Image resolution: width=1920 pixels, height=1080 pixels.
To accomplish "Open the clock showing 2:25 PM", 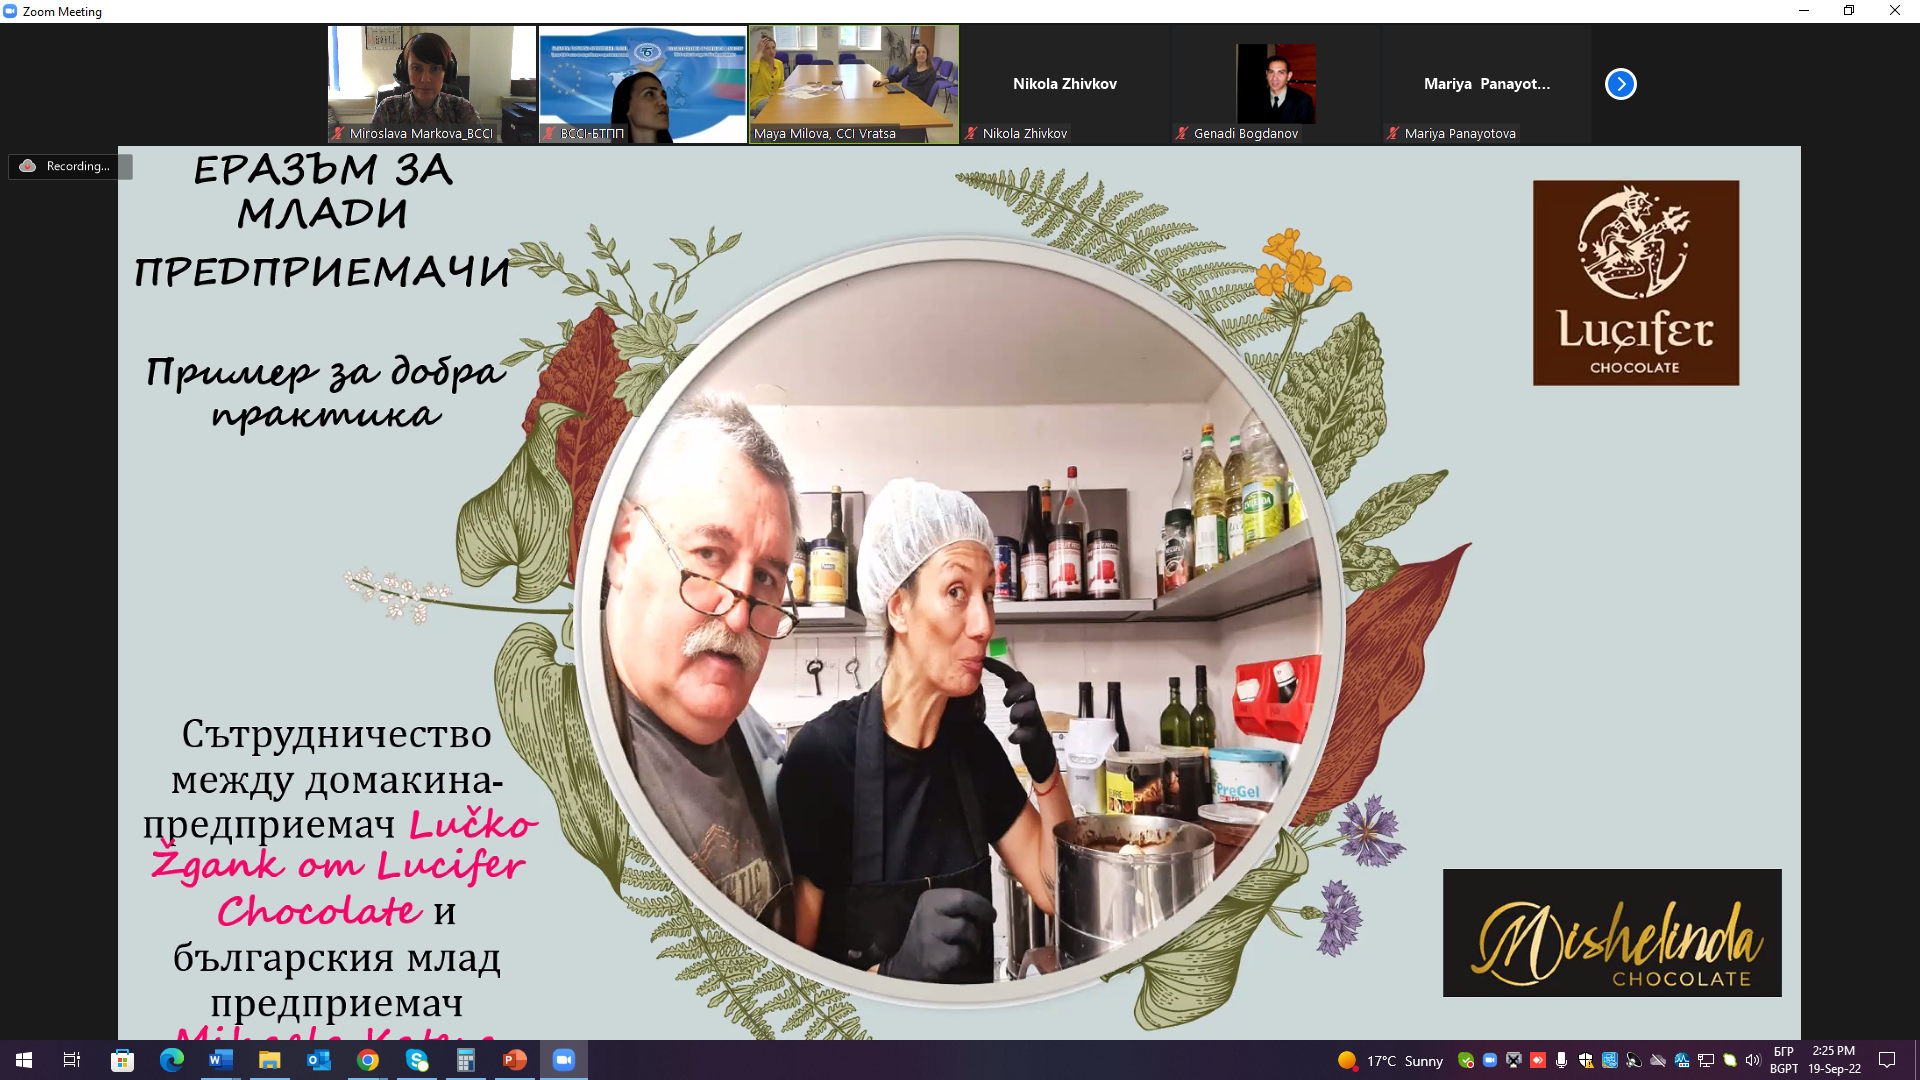I will pos(1834,1060).
